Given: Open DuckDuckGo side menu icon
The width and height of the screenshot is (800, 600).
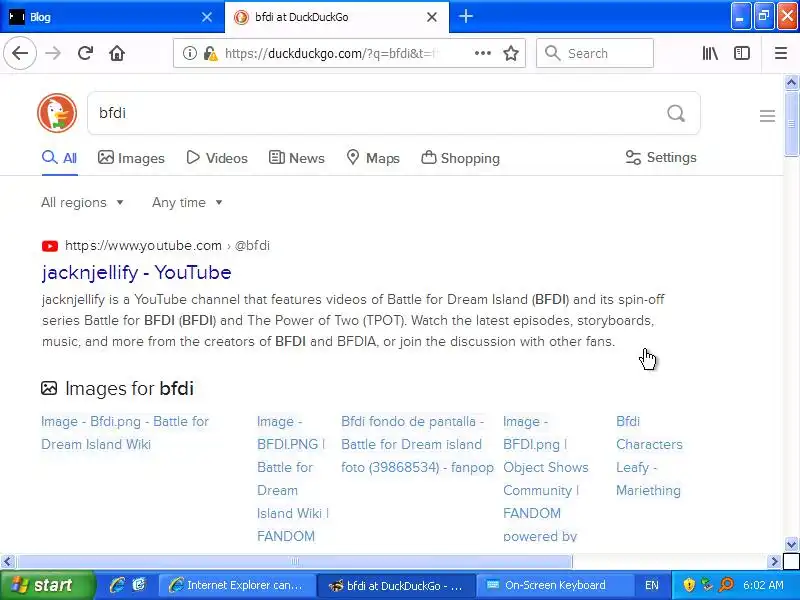Looking at the screenshot, I should pyautogui.click(x=767, y=116).
